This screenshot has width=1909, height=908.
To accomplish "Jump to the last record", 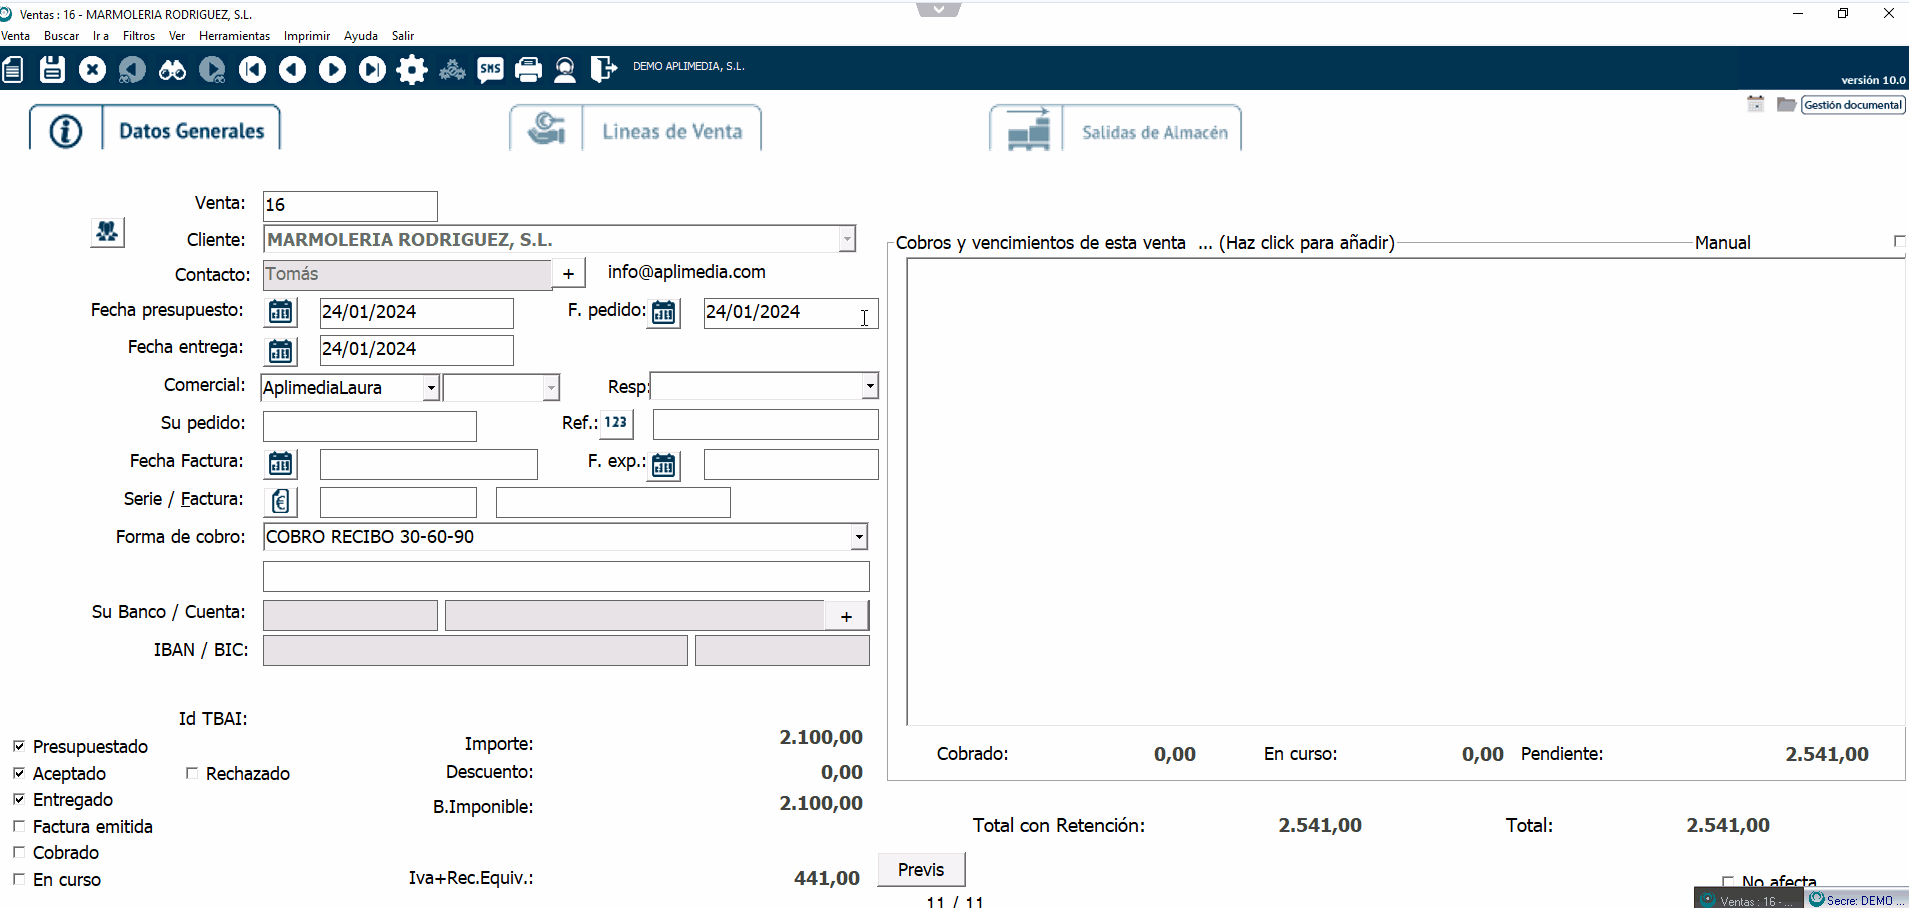I will [x=372, y=69].
